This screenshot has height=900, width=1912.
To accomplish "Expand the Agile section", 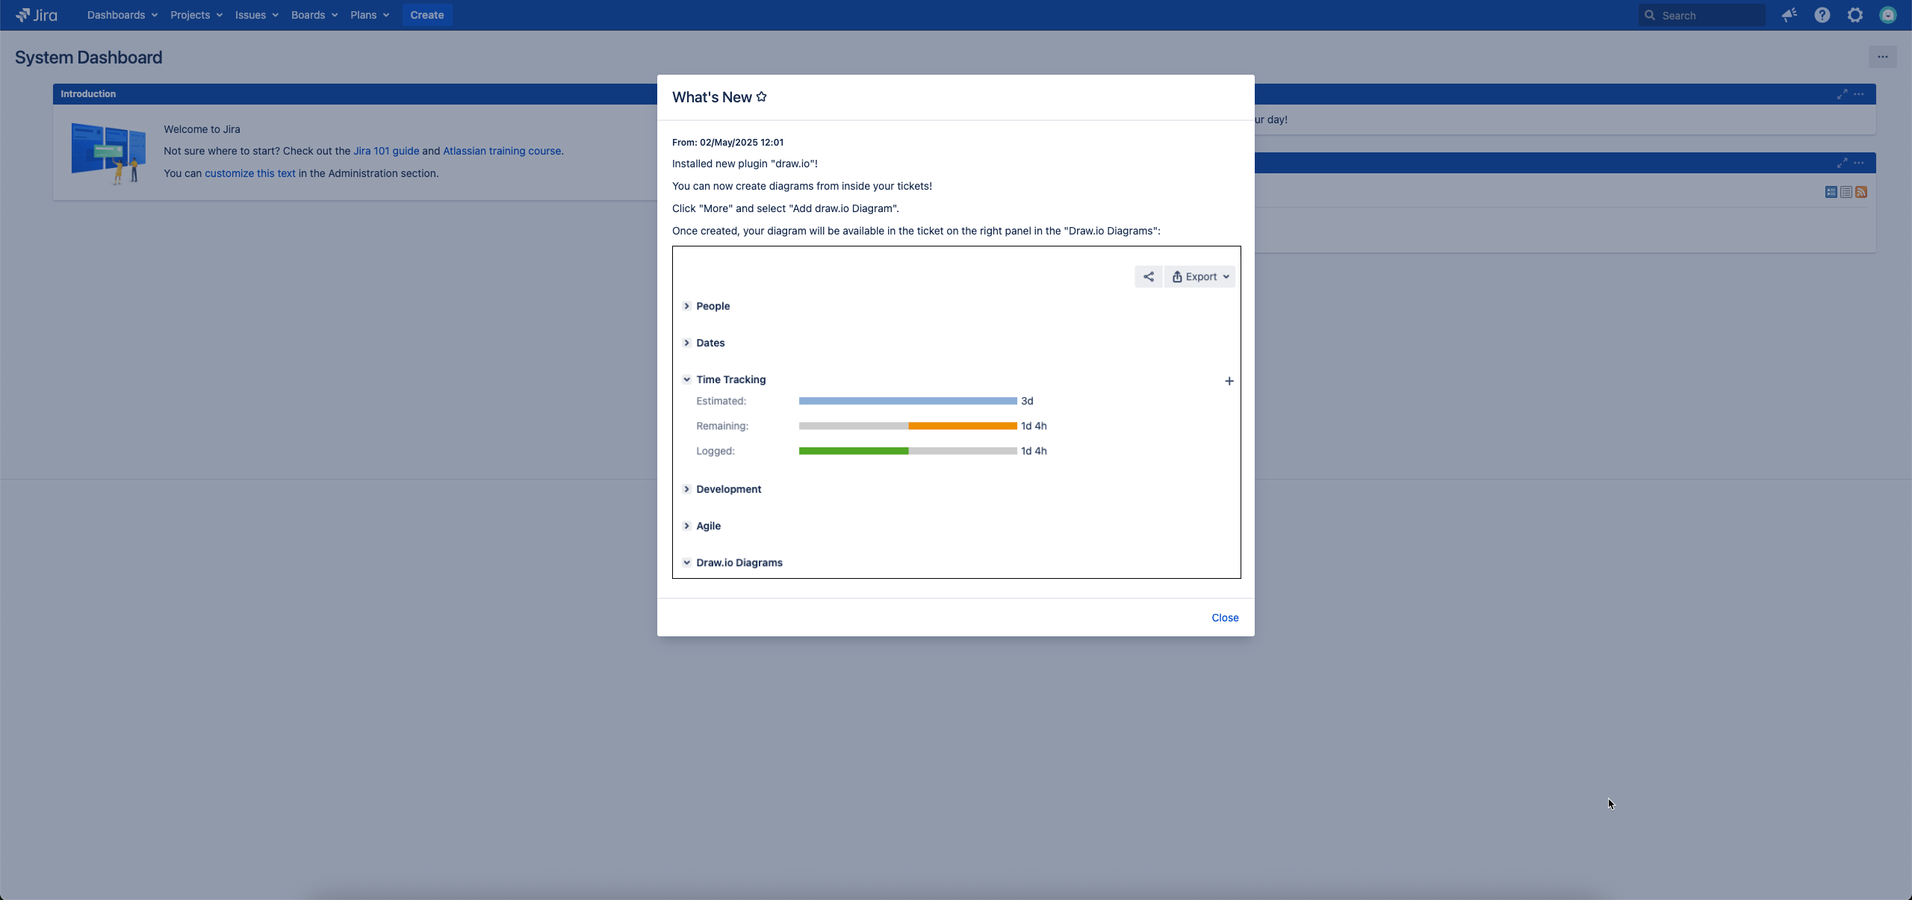I will tap(687, 526).
